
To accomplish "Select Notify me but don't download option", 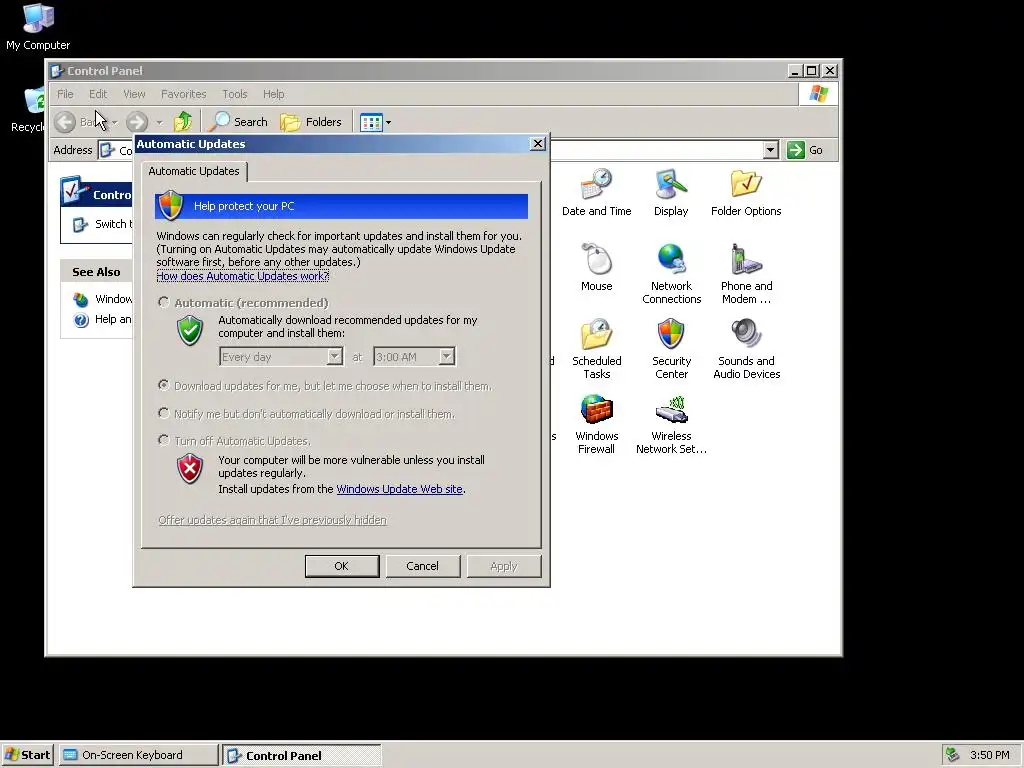I will coord(164,413).
